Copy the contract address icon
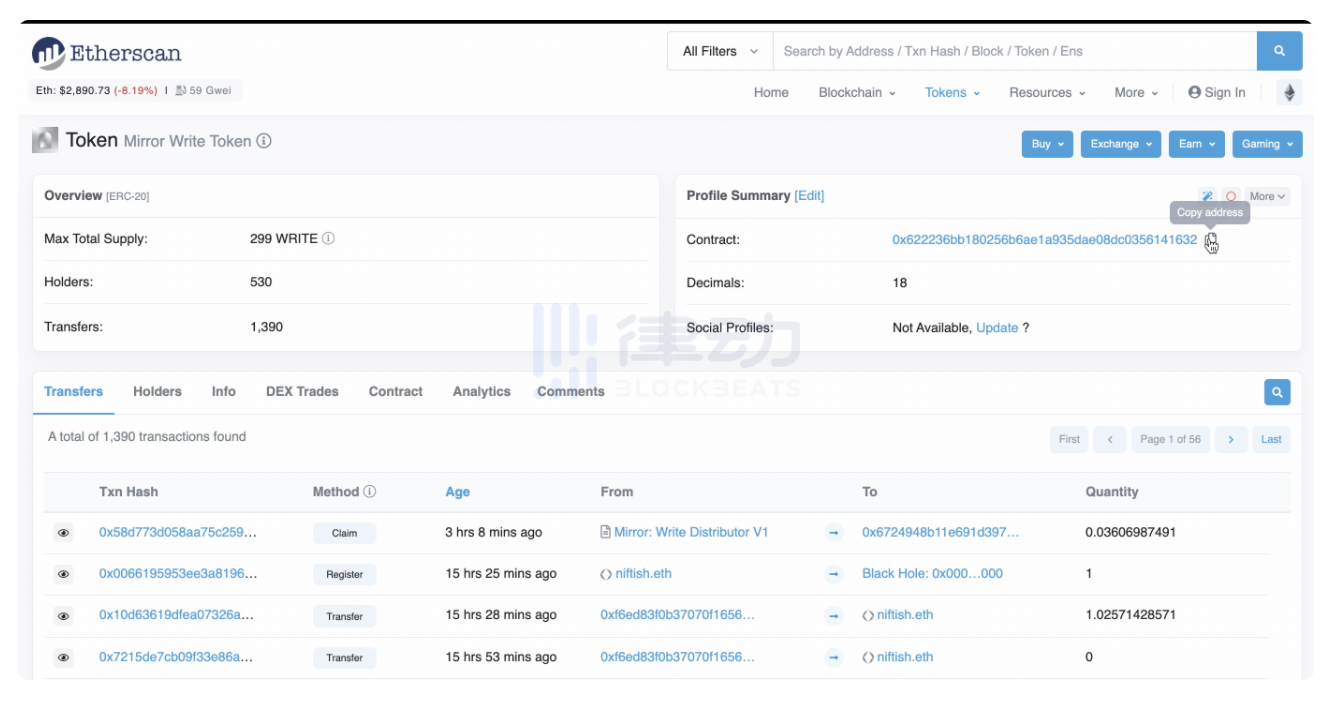The height and width of the screenshot is (702, 1334). 1211,240
